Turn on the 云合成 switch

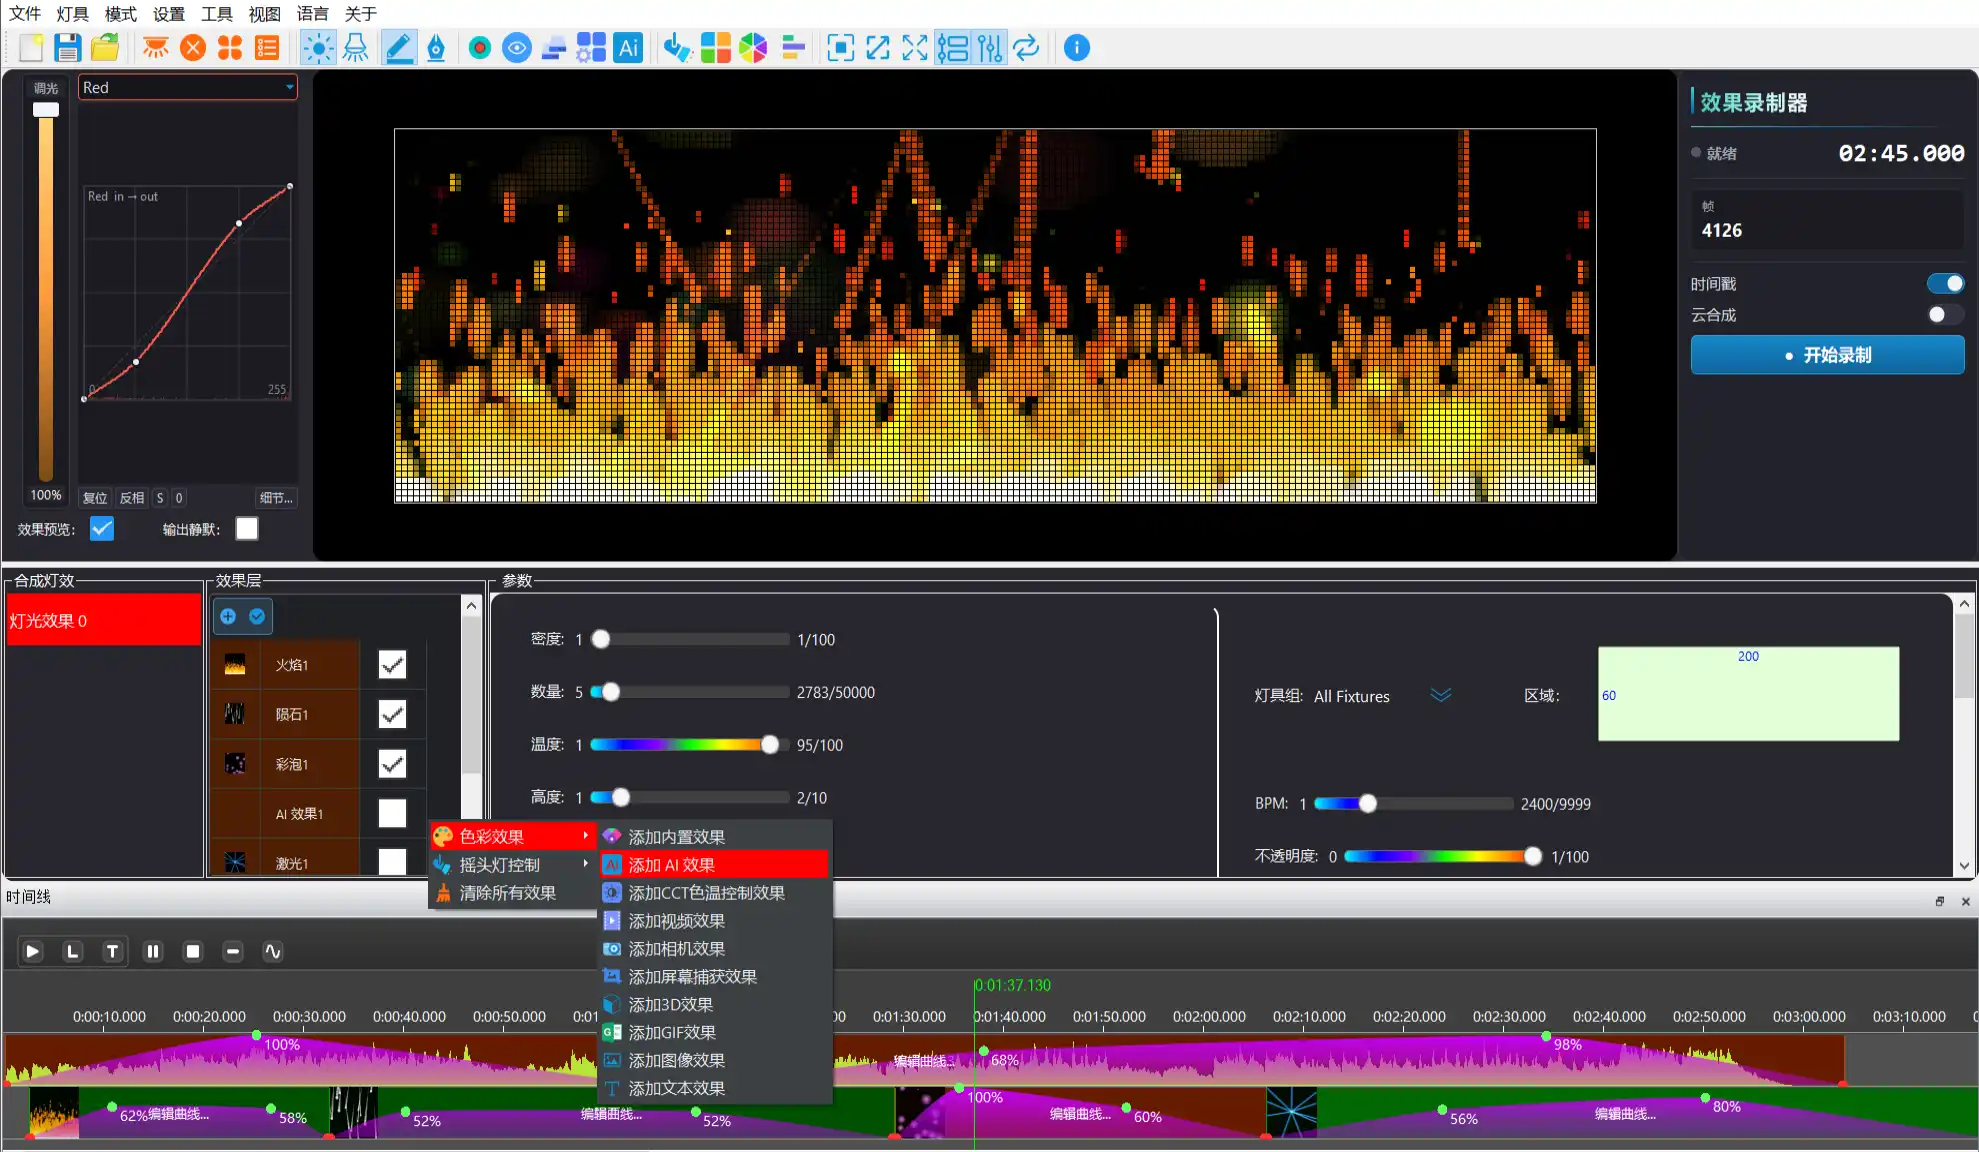point(1945,315)
